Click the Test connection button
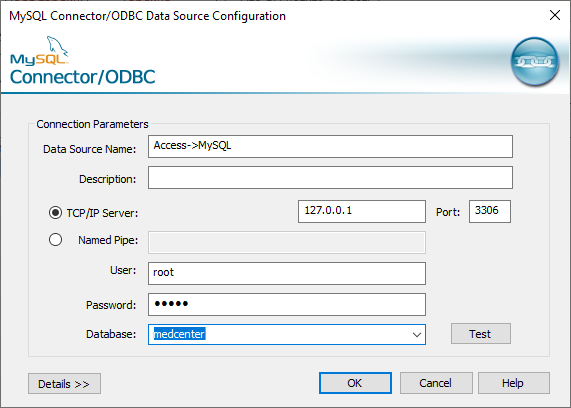 (x=481, y=334)
